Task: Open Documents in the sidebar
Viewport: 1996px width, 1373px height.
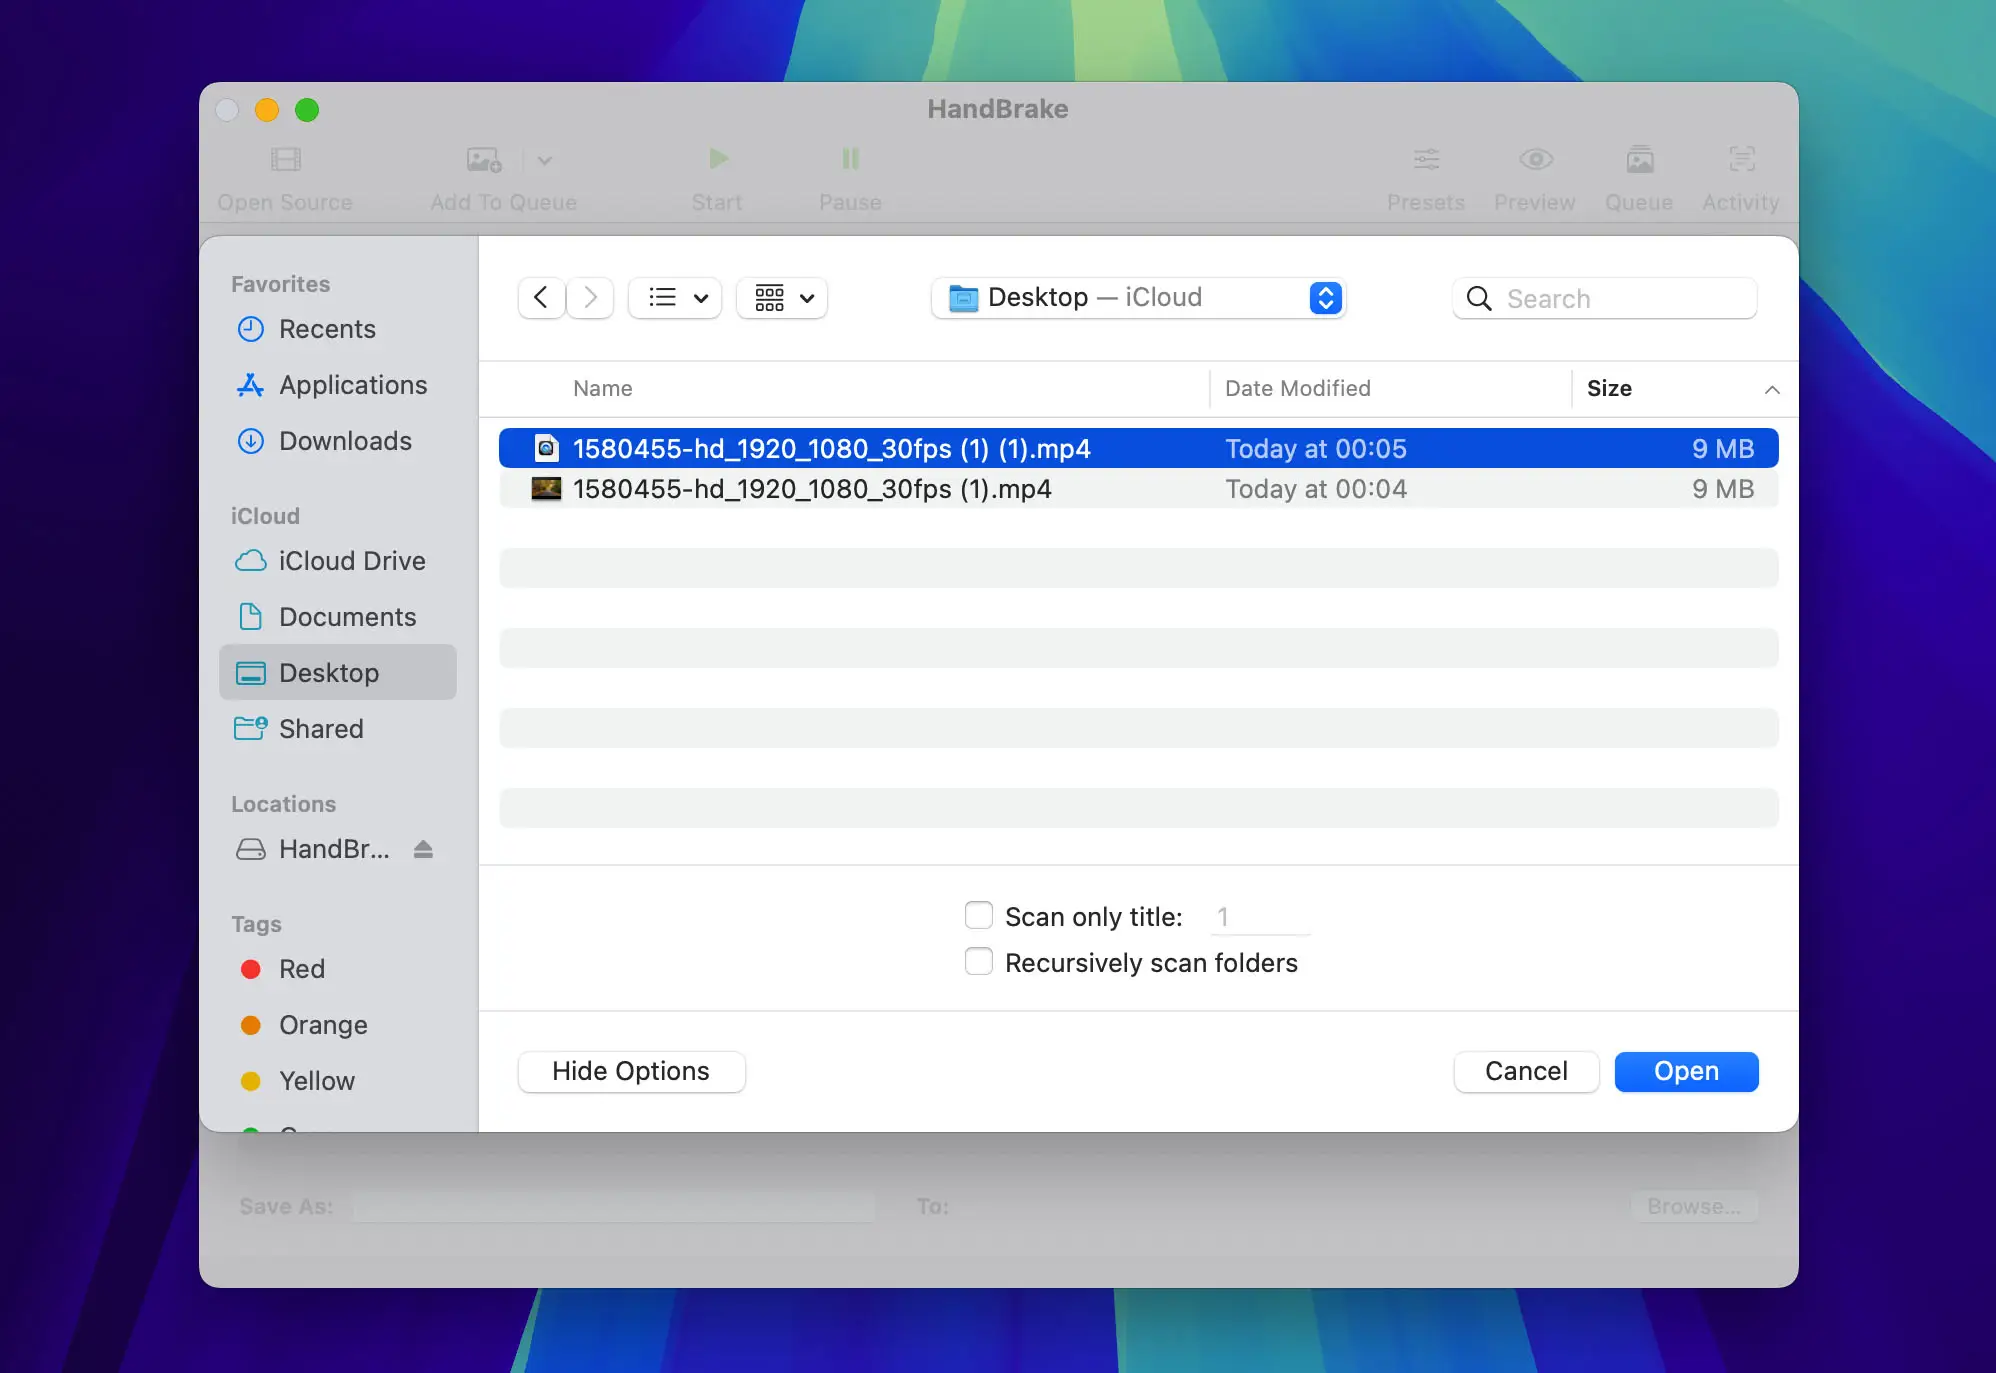Action: tap(337, 617)
